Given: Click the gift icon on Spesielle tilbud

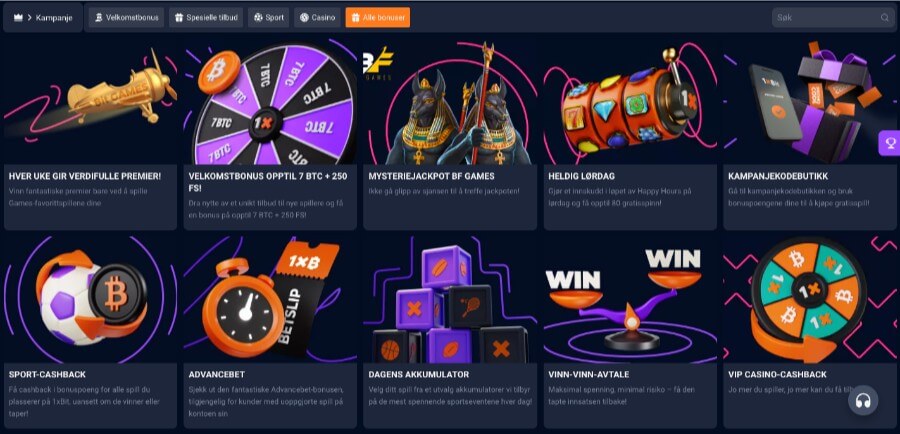Looking at the screenshot, I should coord(180,18).
